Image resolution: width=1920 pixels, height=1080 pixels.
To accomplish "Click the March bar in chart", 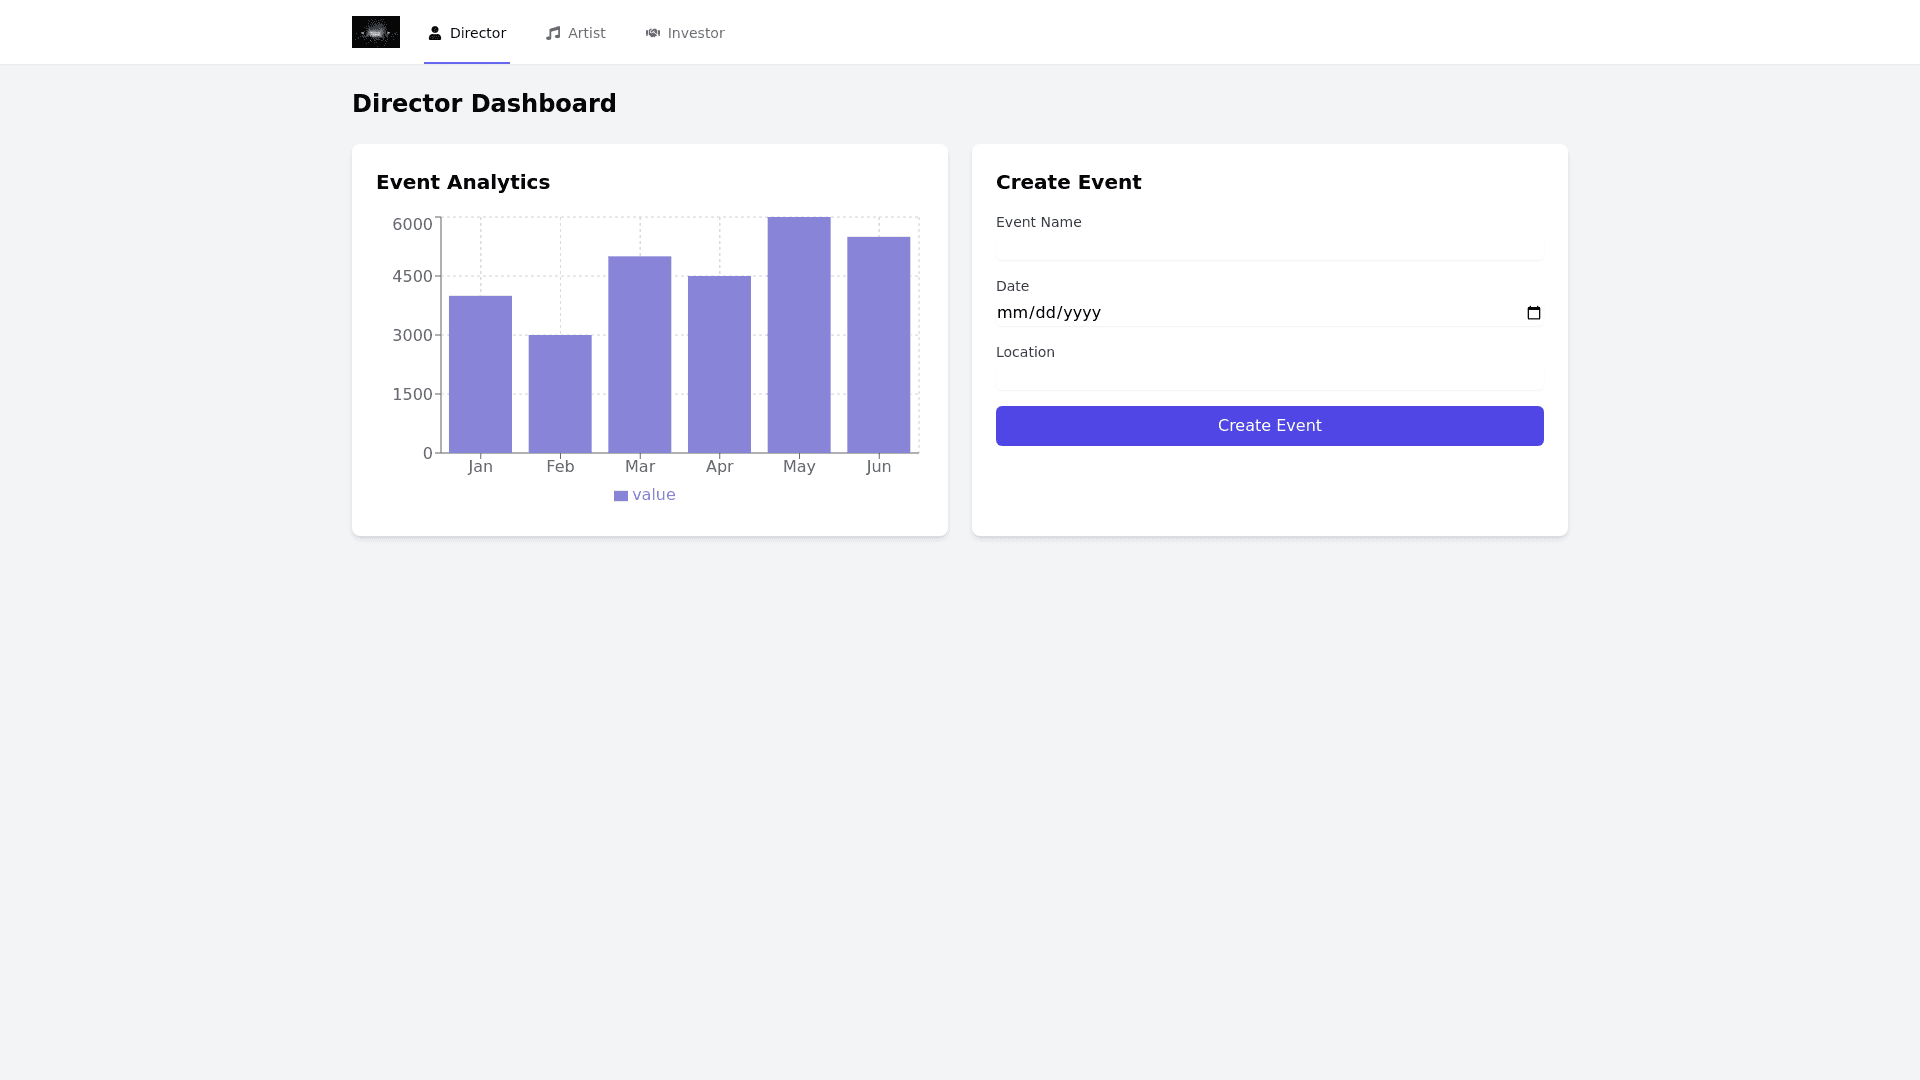I will [640, 354].
